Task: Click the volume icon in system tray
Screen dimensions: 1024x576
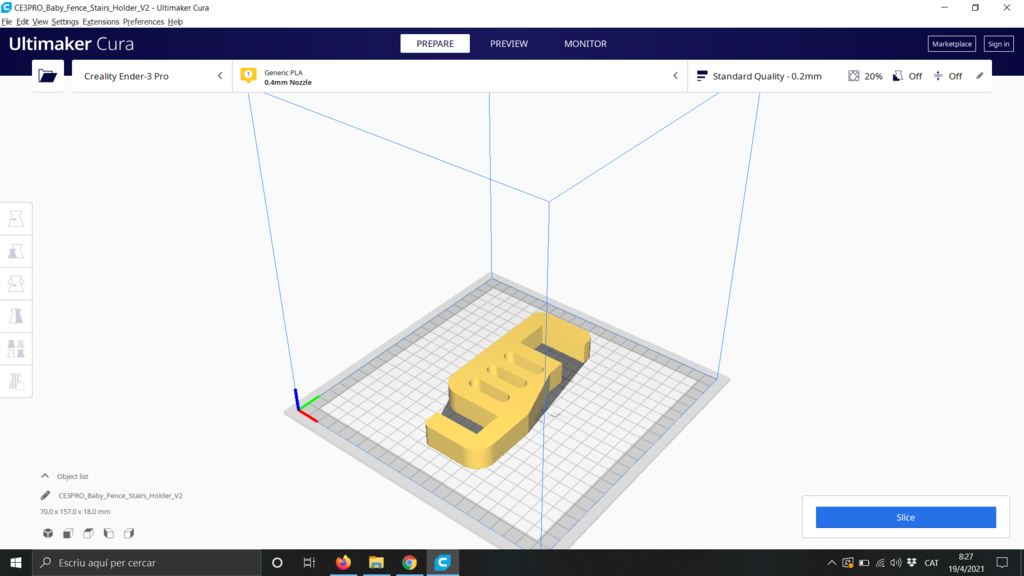Action: (x=895, y=563)
